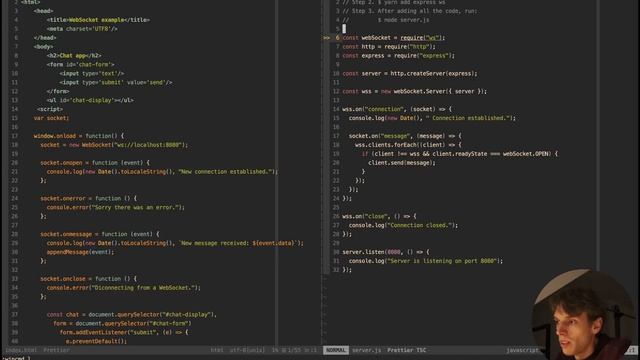Click '<body>' tag line
Image resolution: width=640 pixels, height=360 pixels.
click(43, 47)
